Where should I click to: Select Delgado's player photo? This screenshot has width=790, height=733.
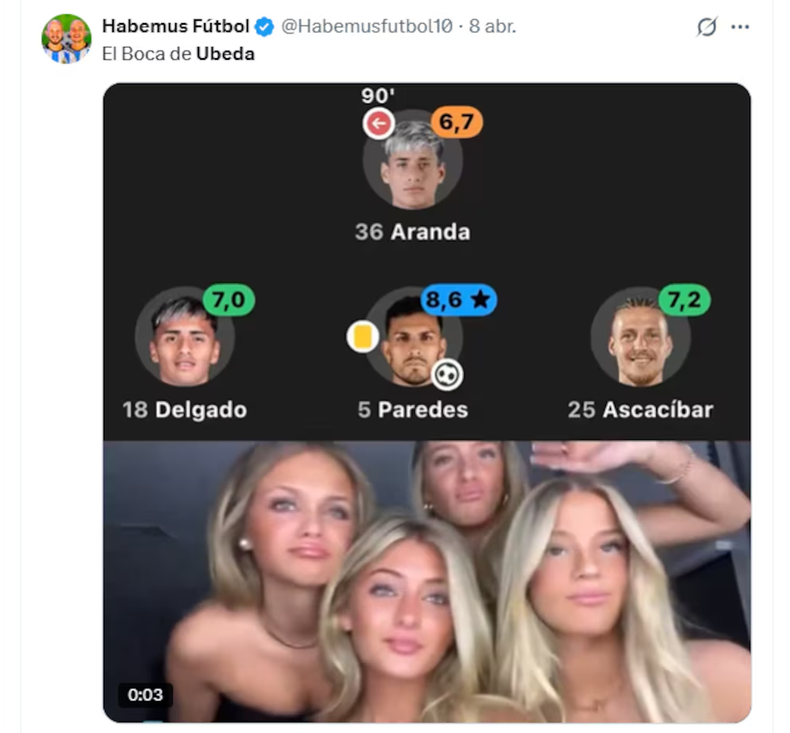pyautogui.click(x=185, y=341)
